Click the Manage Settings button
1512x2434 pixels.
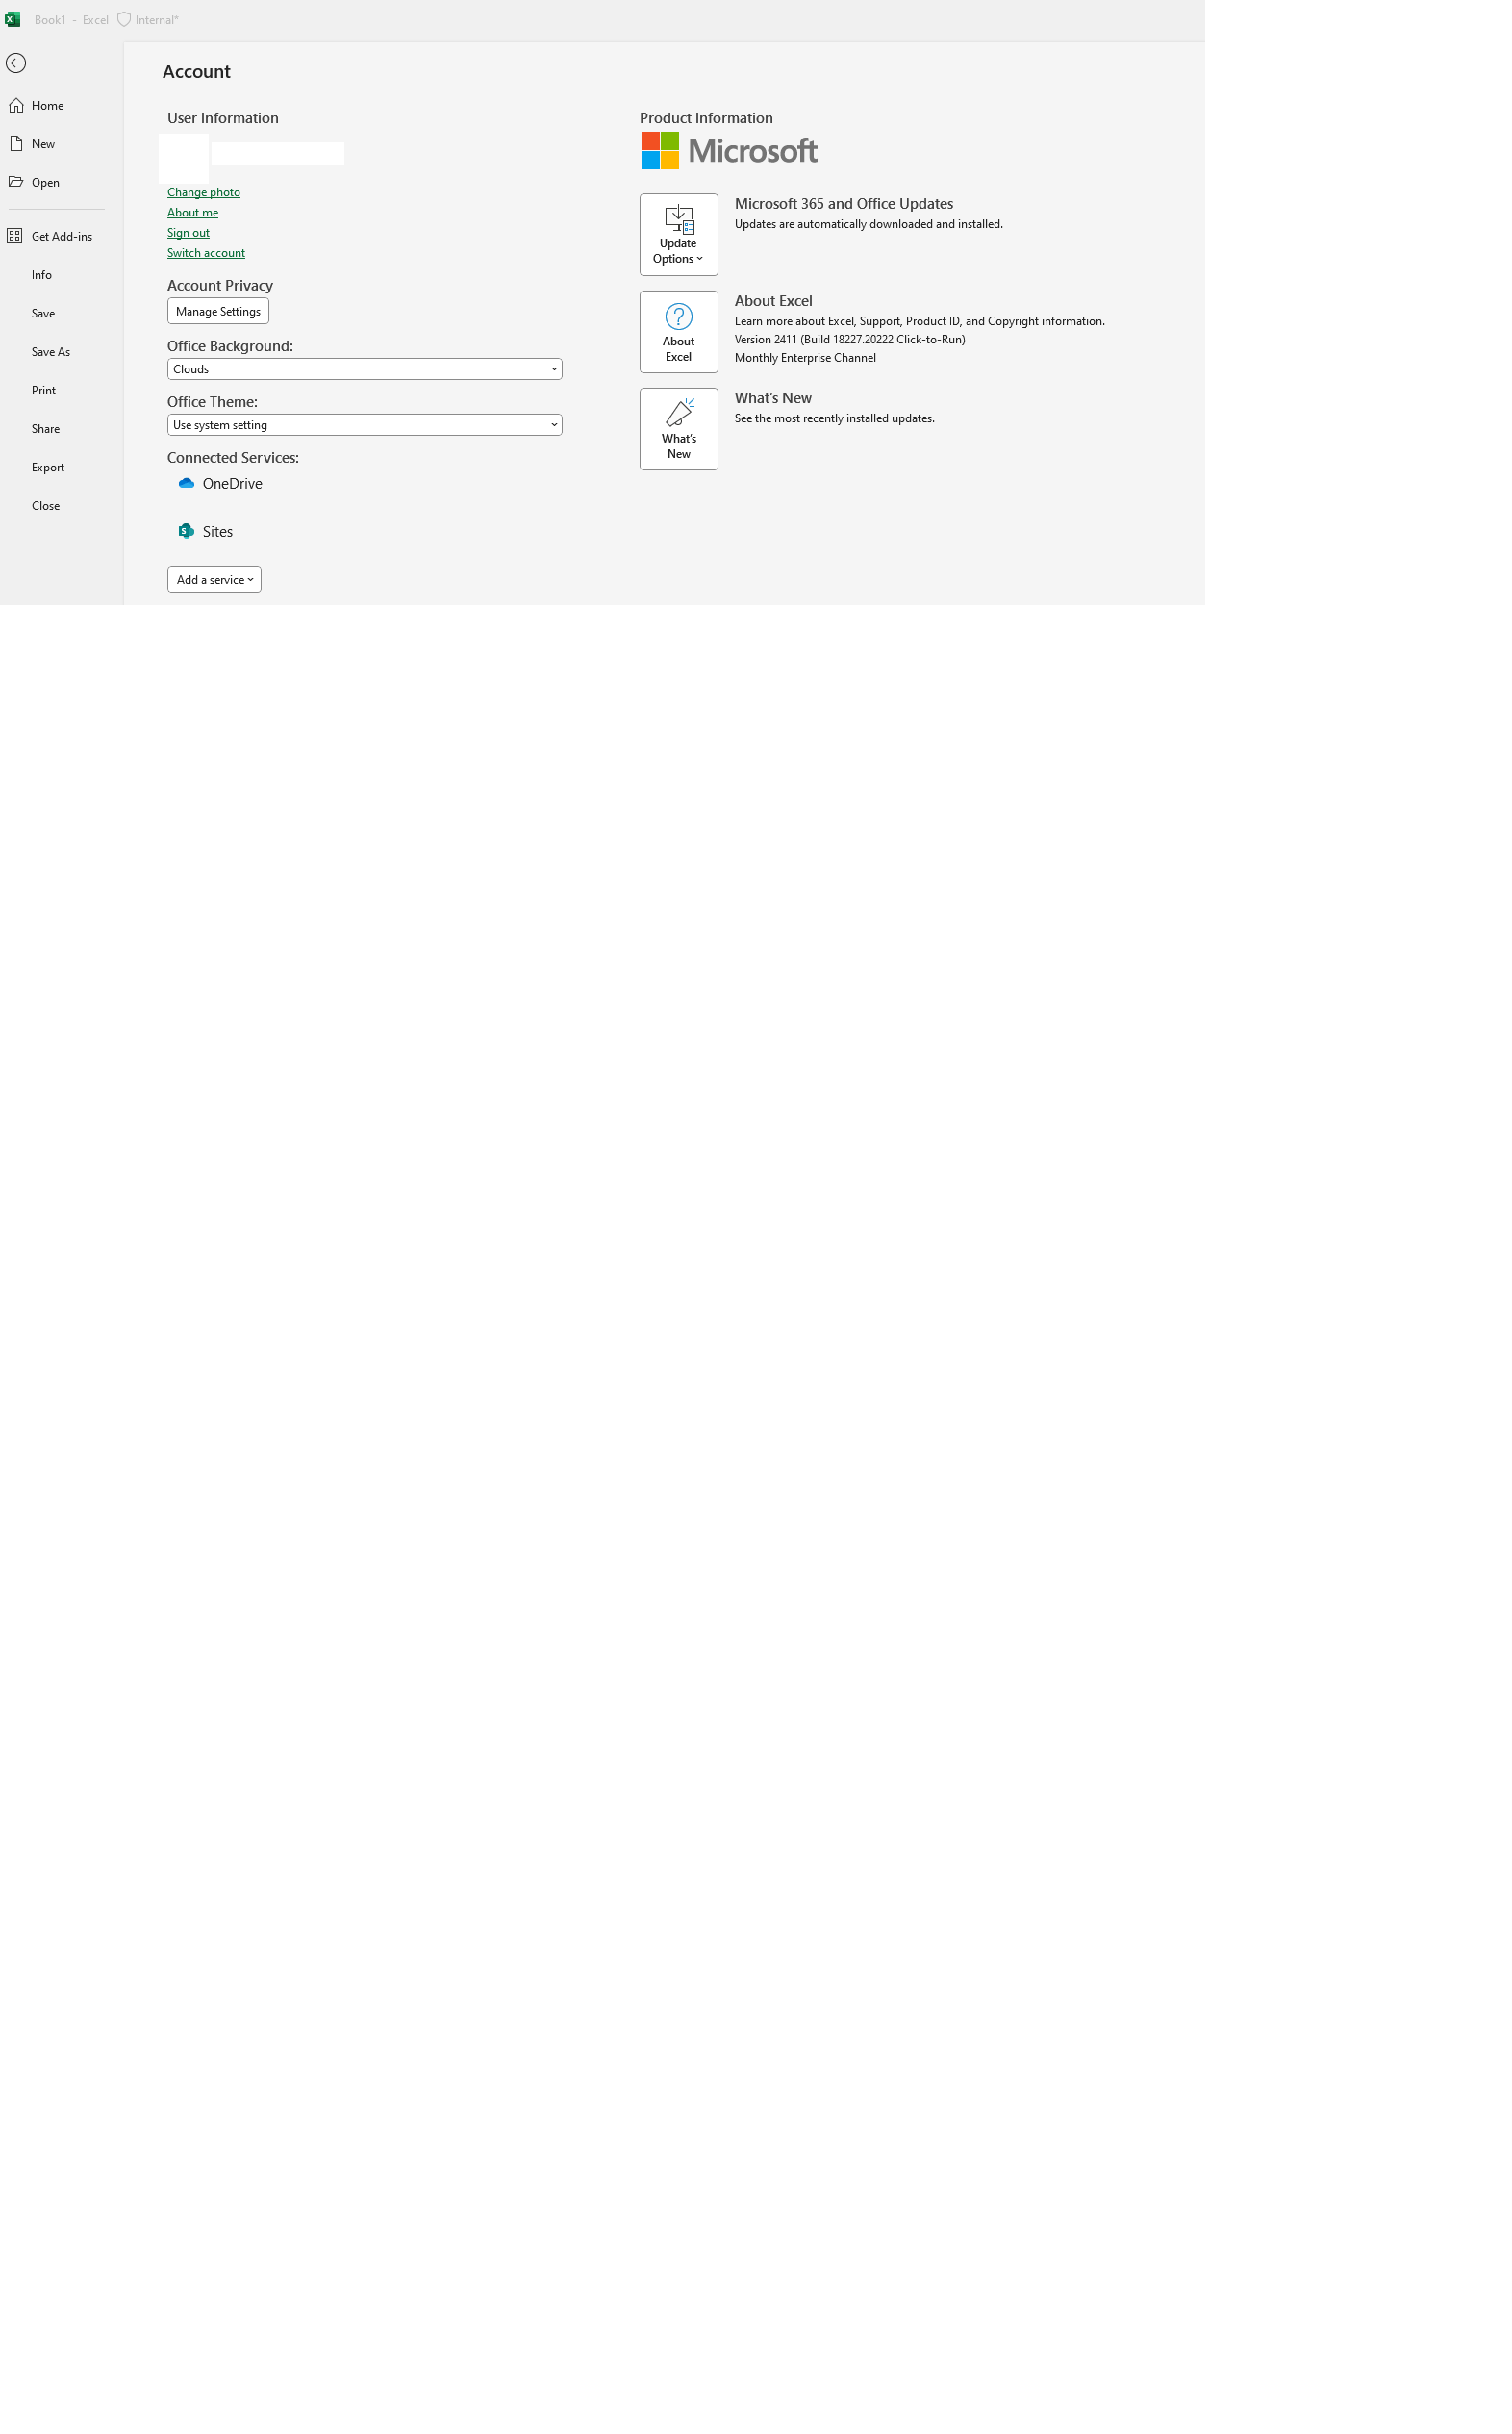point(218,311)
